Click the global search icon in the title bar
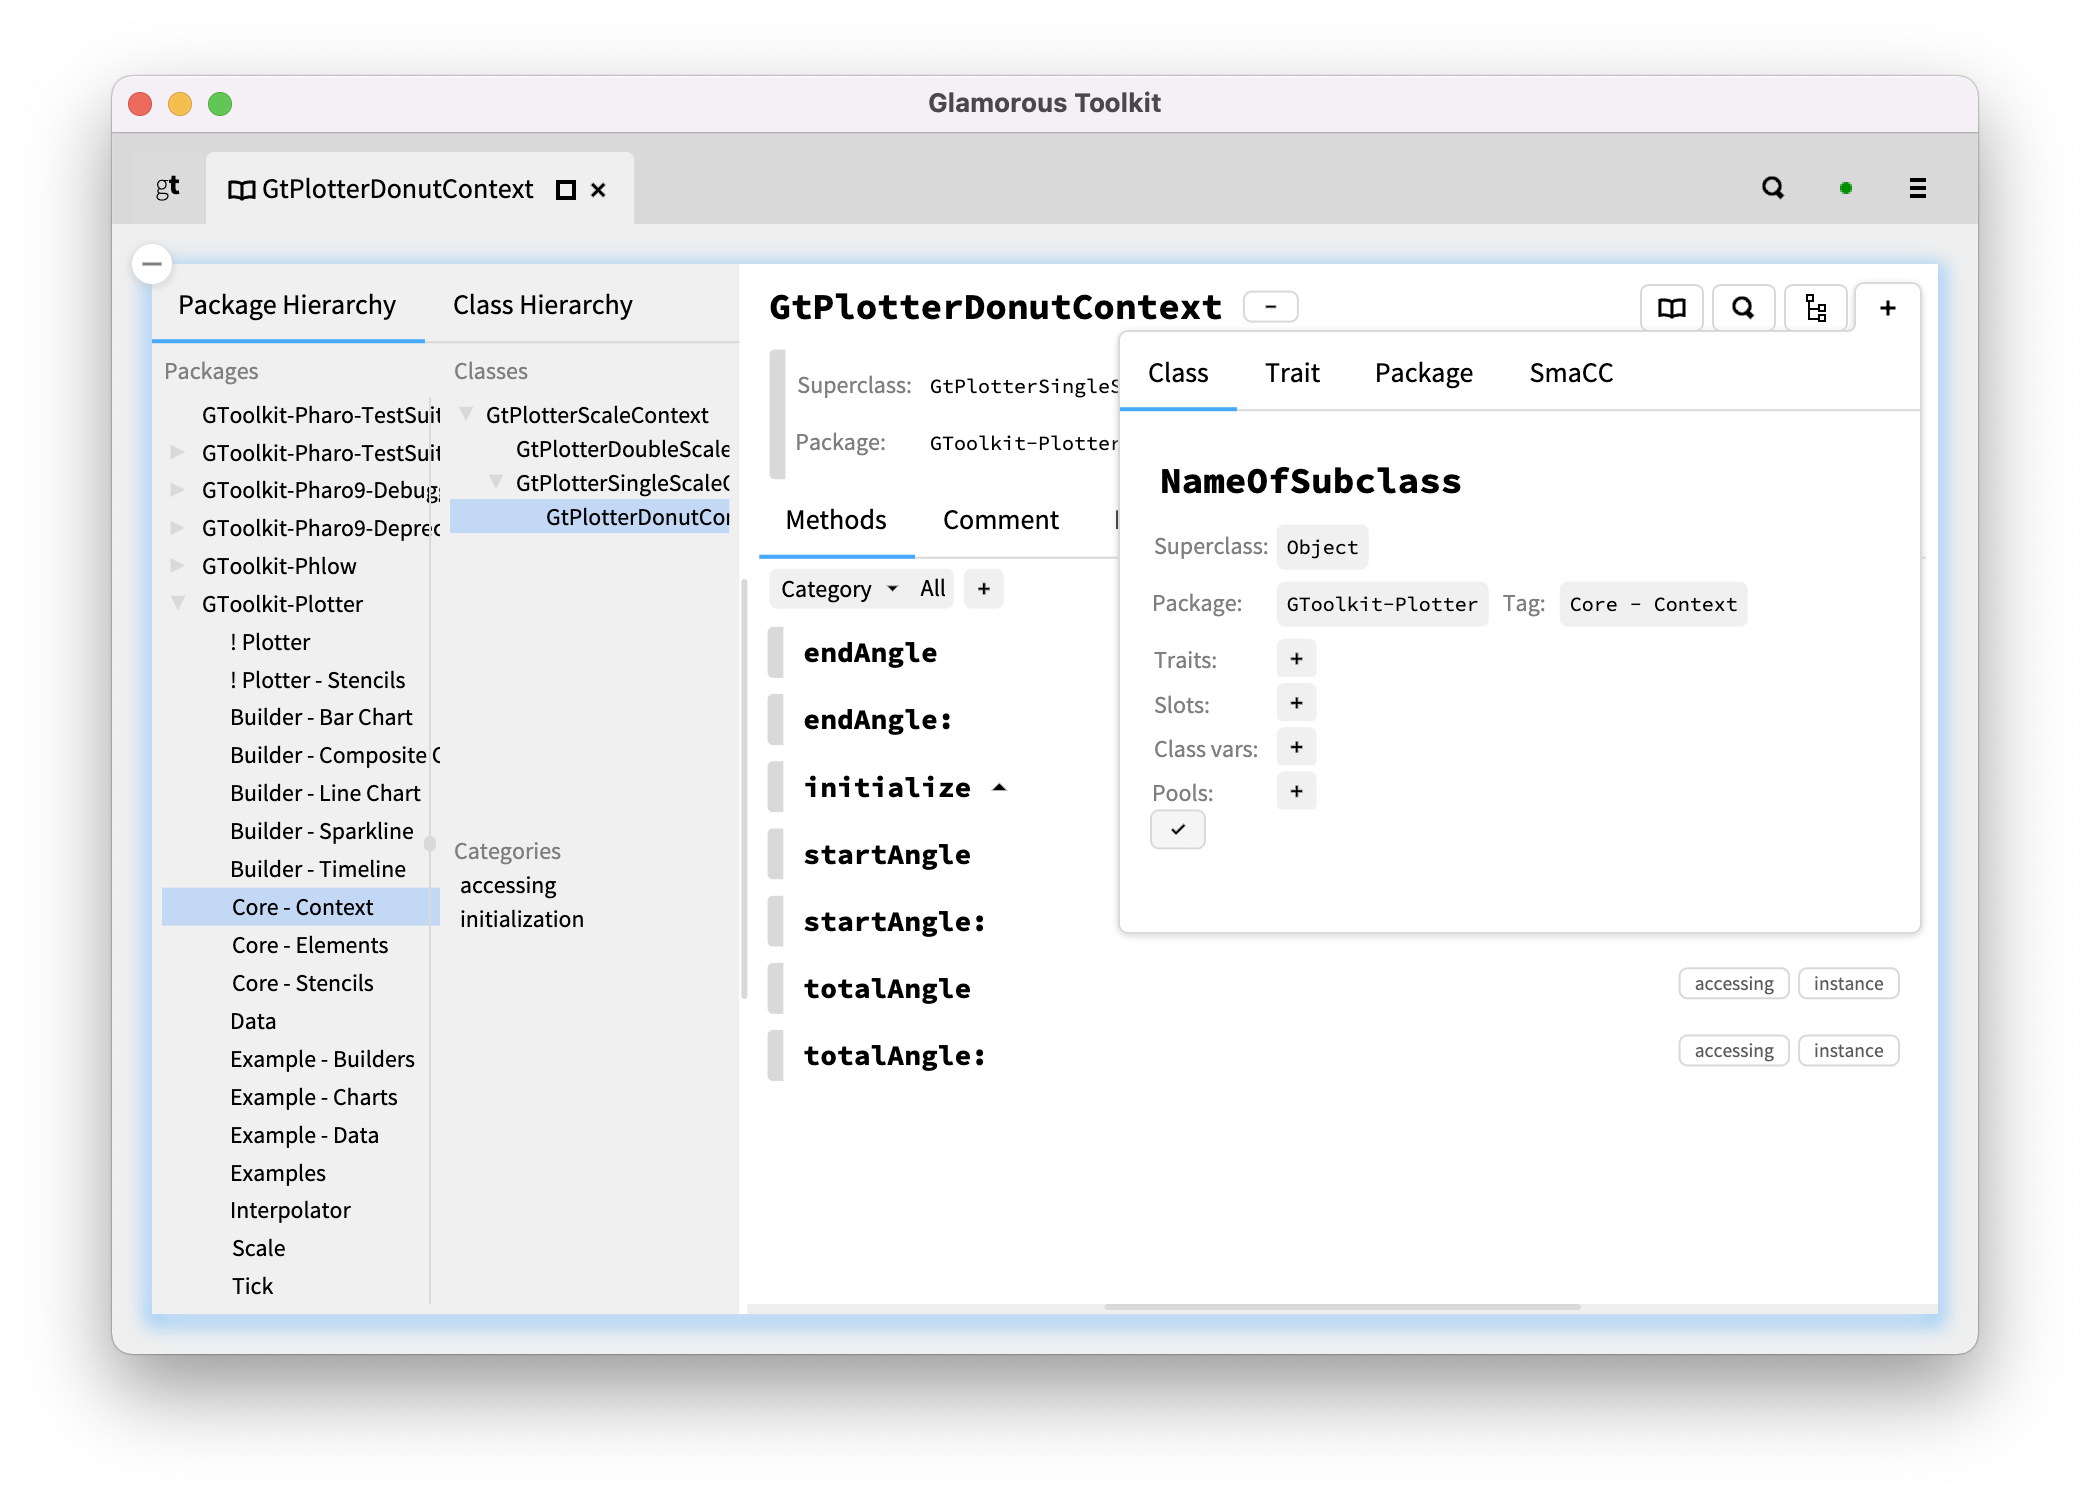The height and width of the screenshot is (1502, 2090). 1773,188
